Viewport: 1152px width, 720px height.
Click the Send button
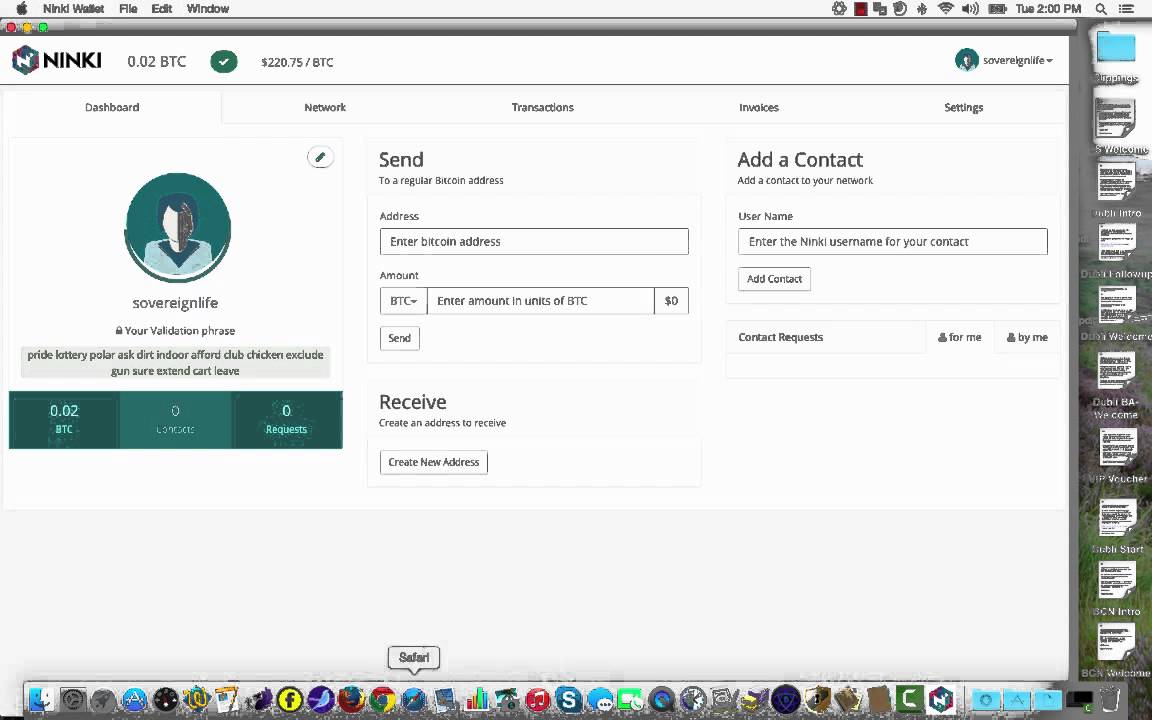tap(400, 338)
